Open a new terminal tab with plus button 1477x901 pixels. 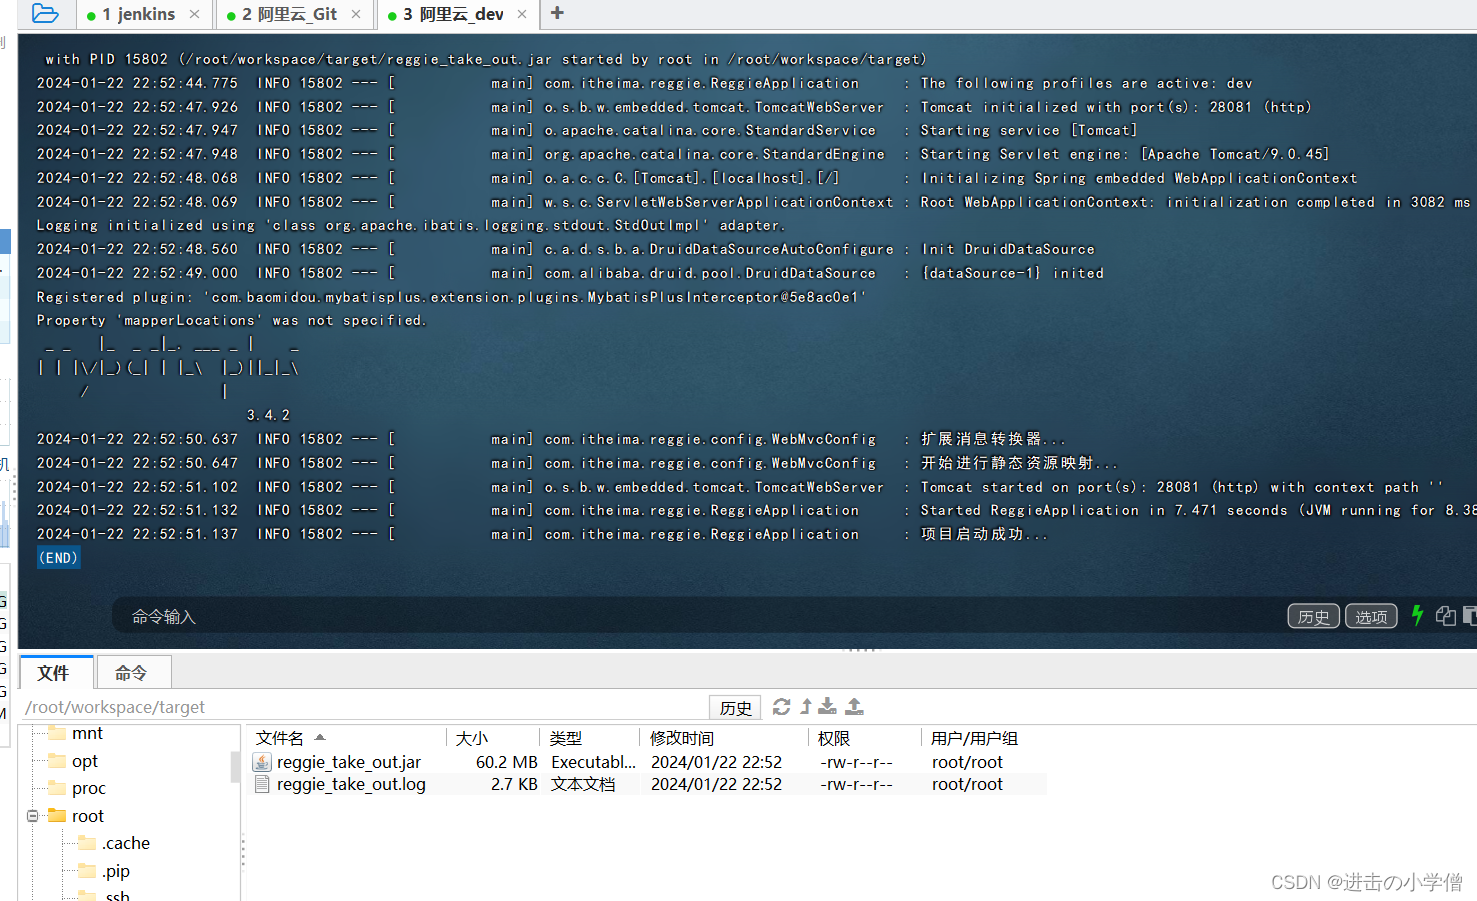(556, 14)
